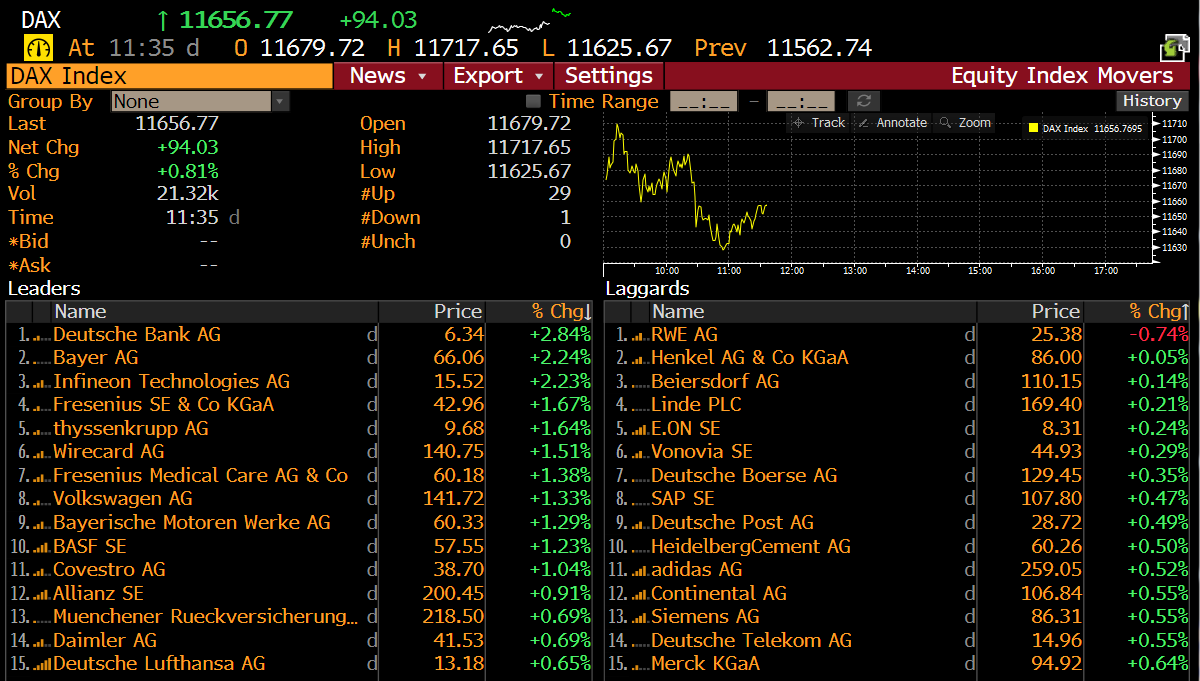
Task: Click the refresh icon next to Time Range fields
Action: [x=863, y=101]
